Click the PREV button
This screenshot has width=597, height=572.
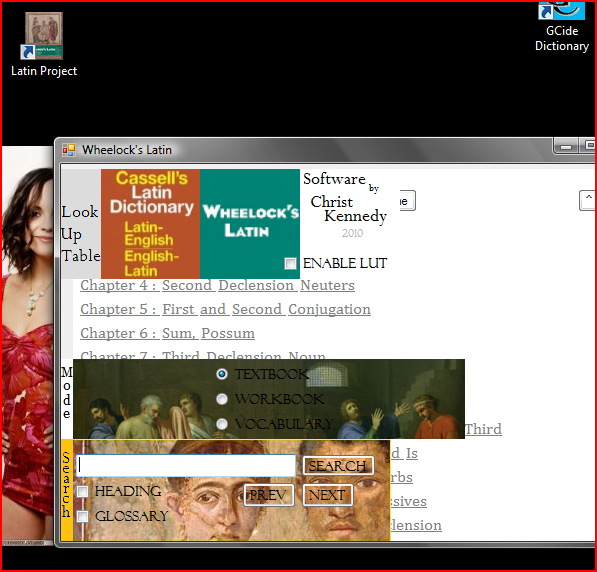pyautogui.click(x=269, y=495)
